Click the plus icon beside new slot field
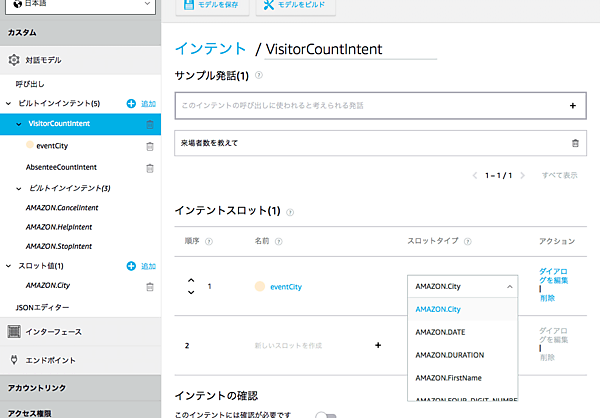This screenshot has height=418, width=600. pos(377,345)
